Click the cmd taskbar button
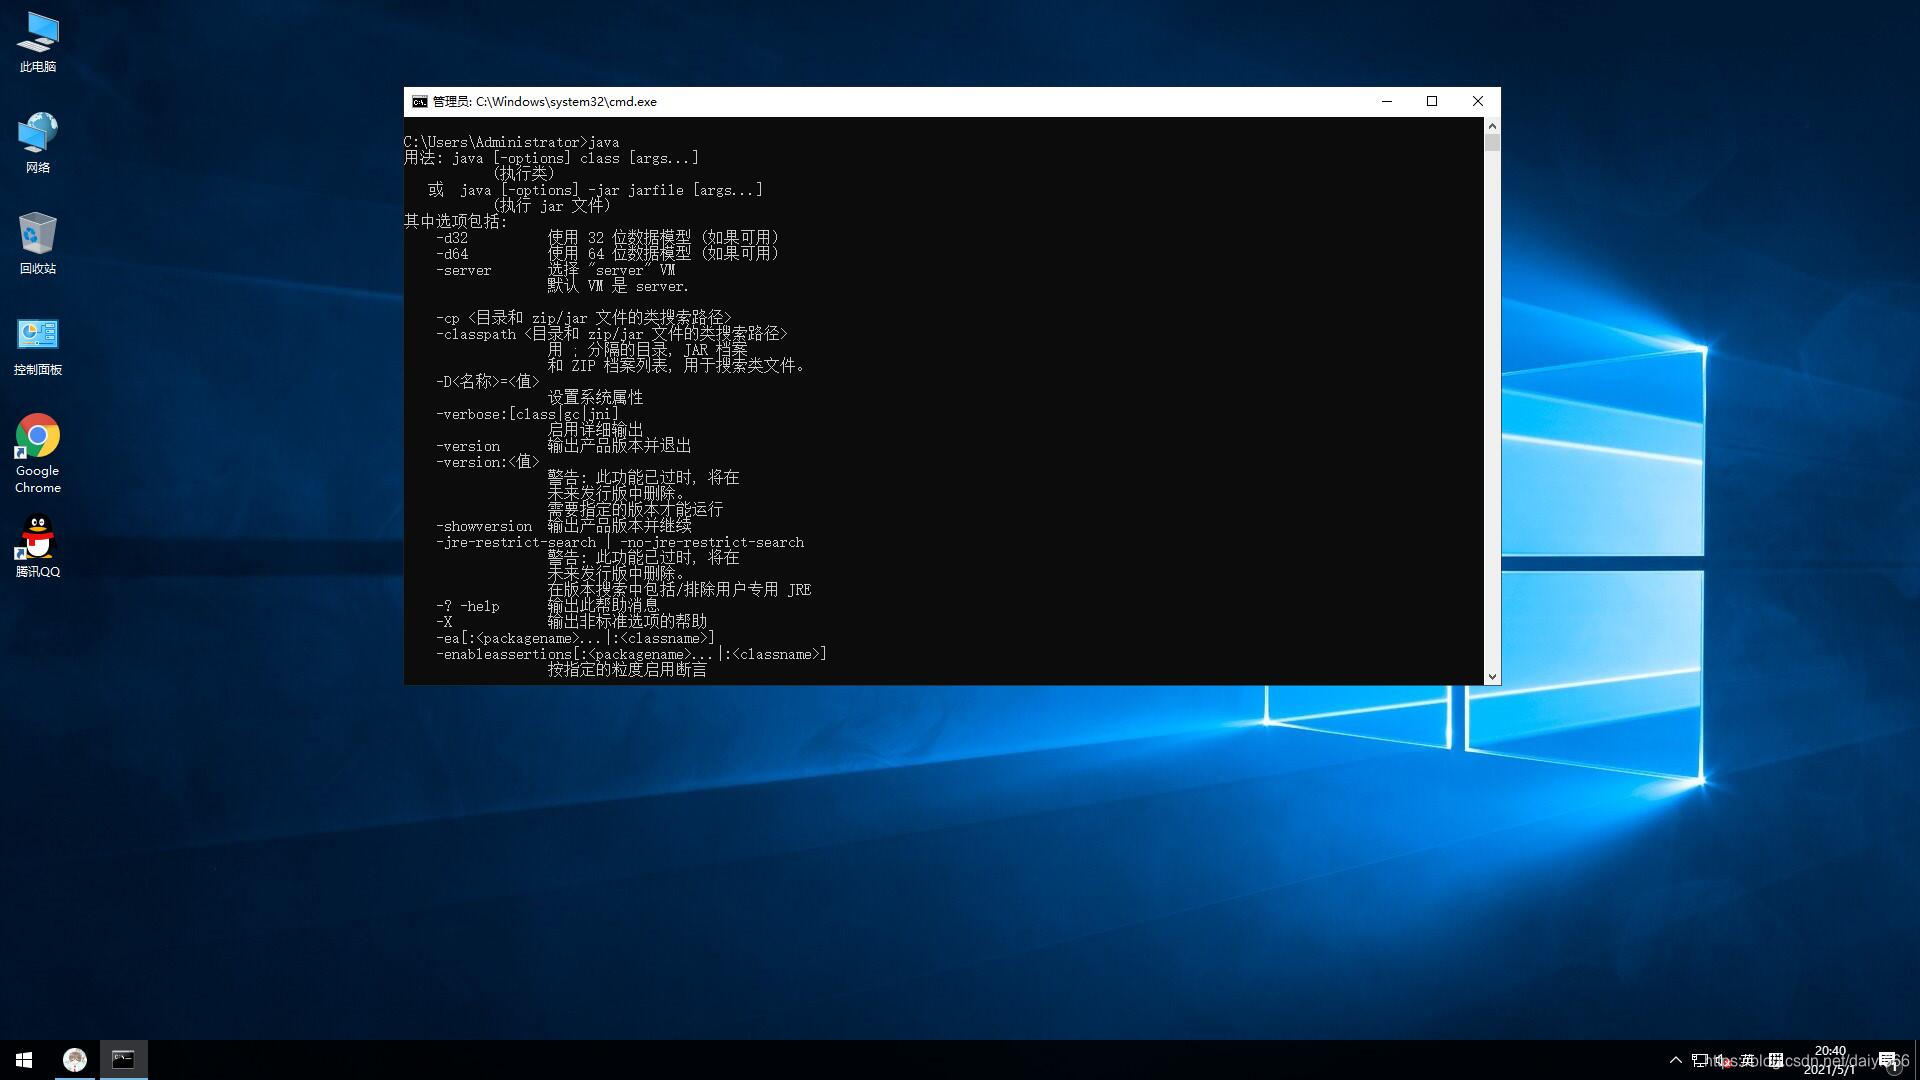Image resolution: width=1920 pixels, height=1080 pixels. pos(123,1060)
